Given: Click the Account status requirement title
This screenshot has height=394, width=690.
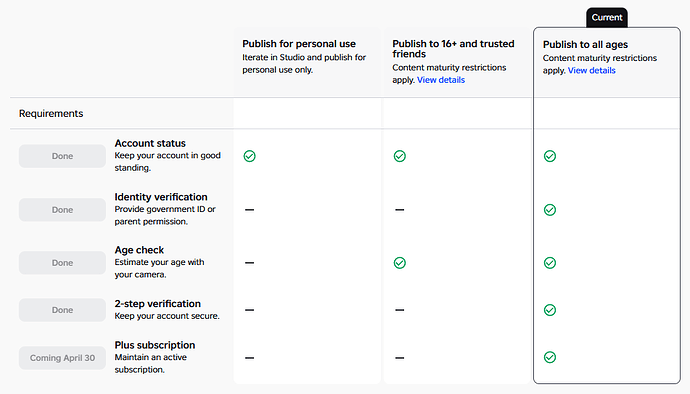Looking at the screenshot, I should coord(150,144).
